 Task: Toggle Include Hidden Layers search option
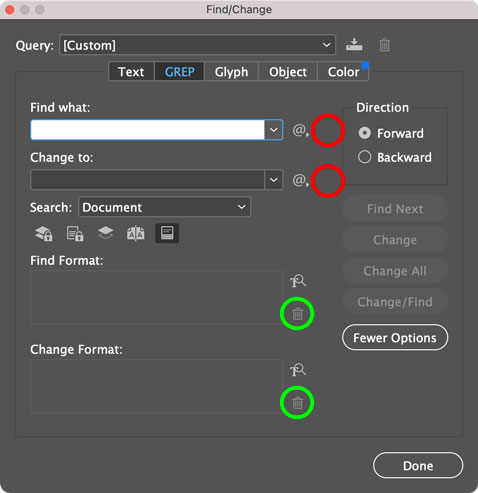click(x=105, y=233)
